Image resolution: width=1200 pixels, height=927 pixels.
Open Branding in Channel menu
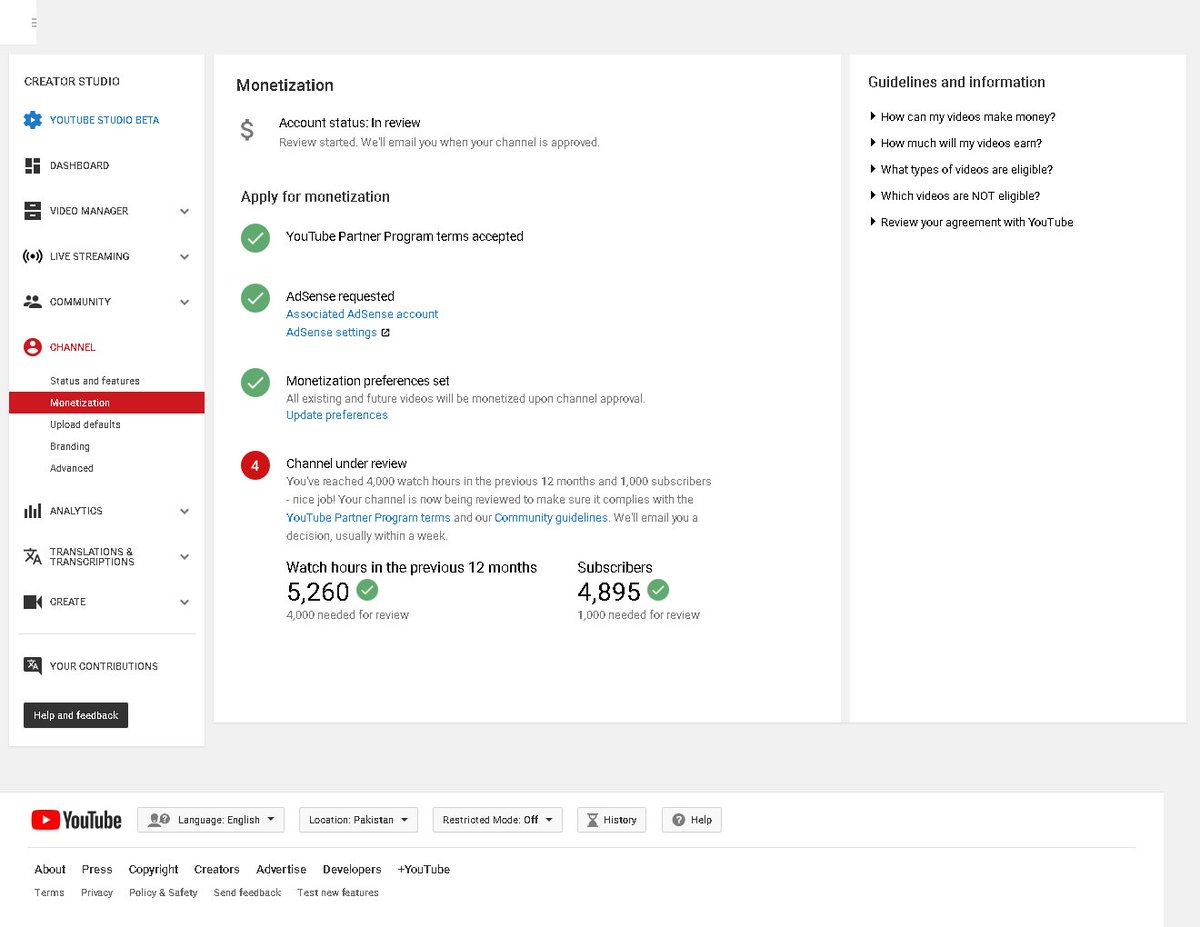[x=70, y=447]
